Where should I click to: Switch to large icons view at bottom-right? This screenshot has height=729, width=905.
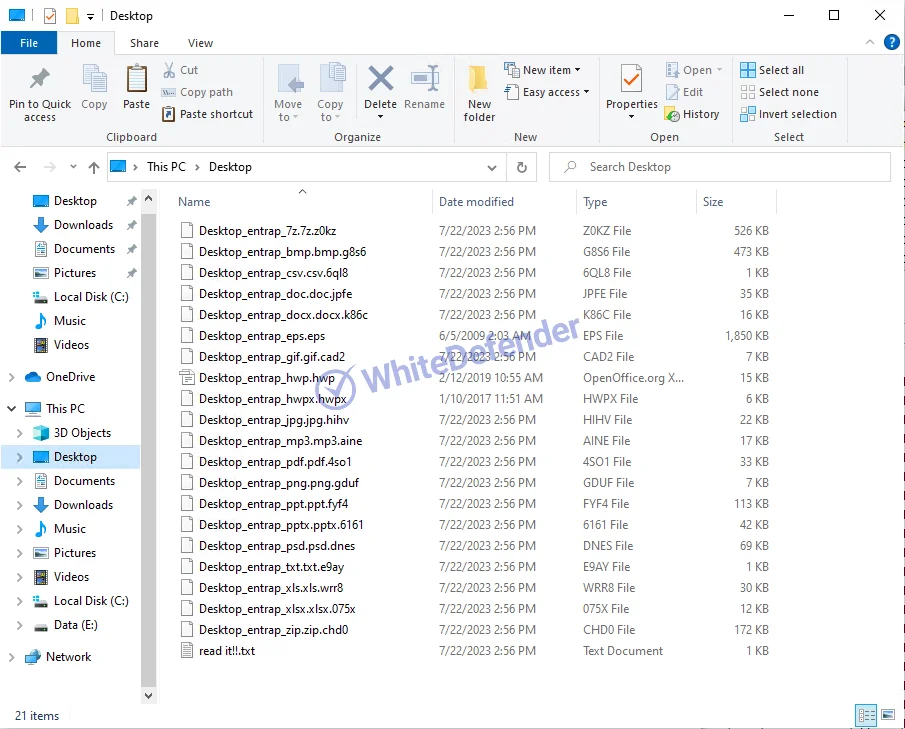point(887,715)
